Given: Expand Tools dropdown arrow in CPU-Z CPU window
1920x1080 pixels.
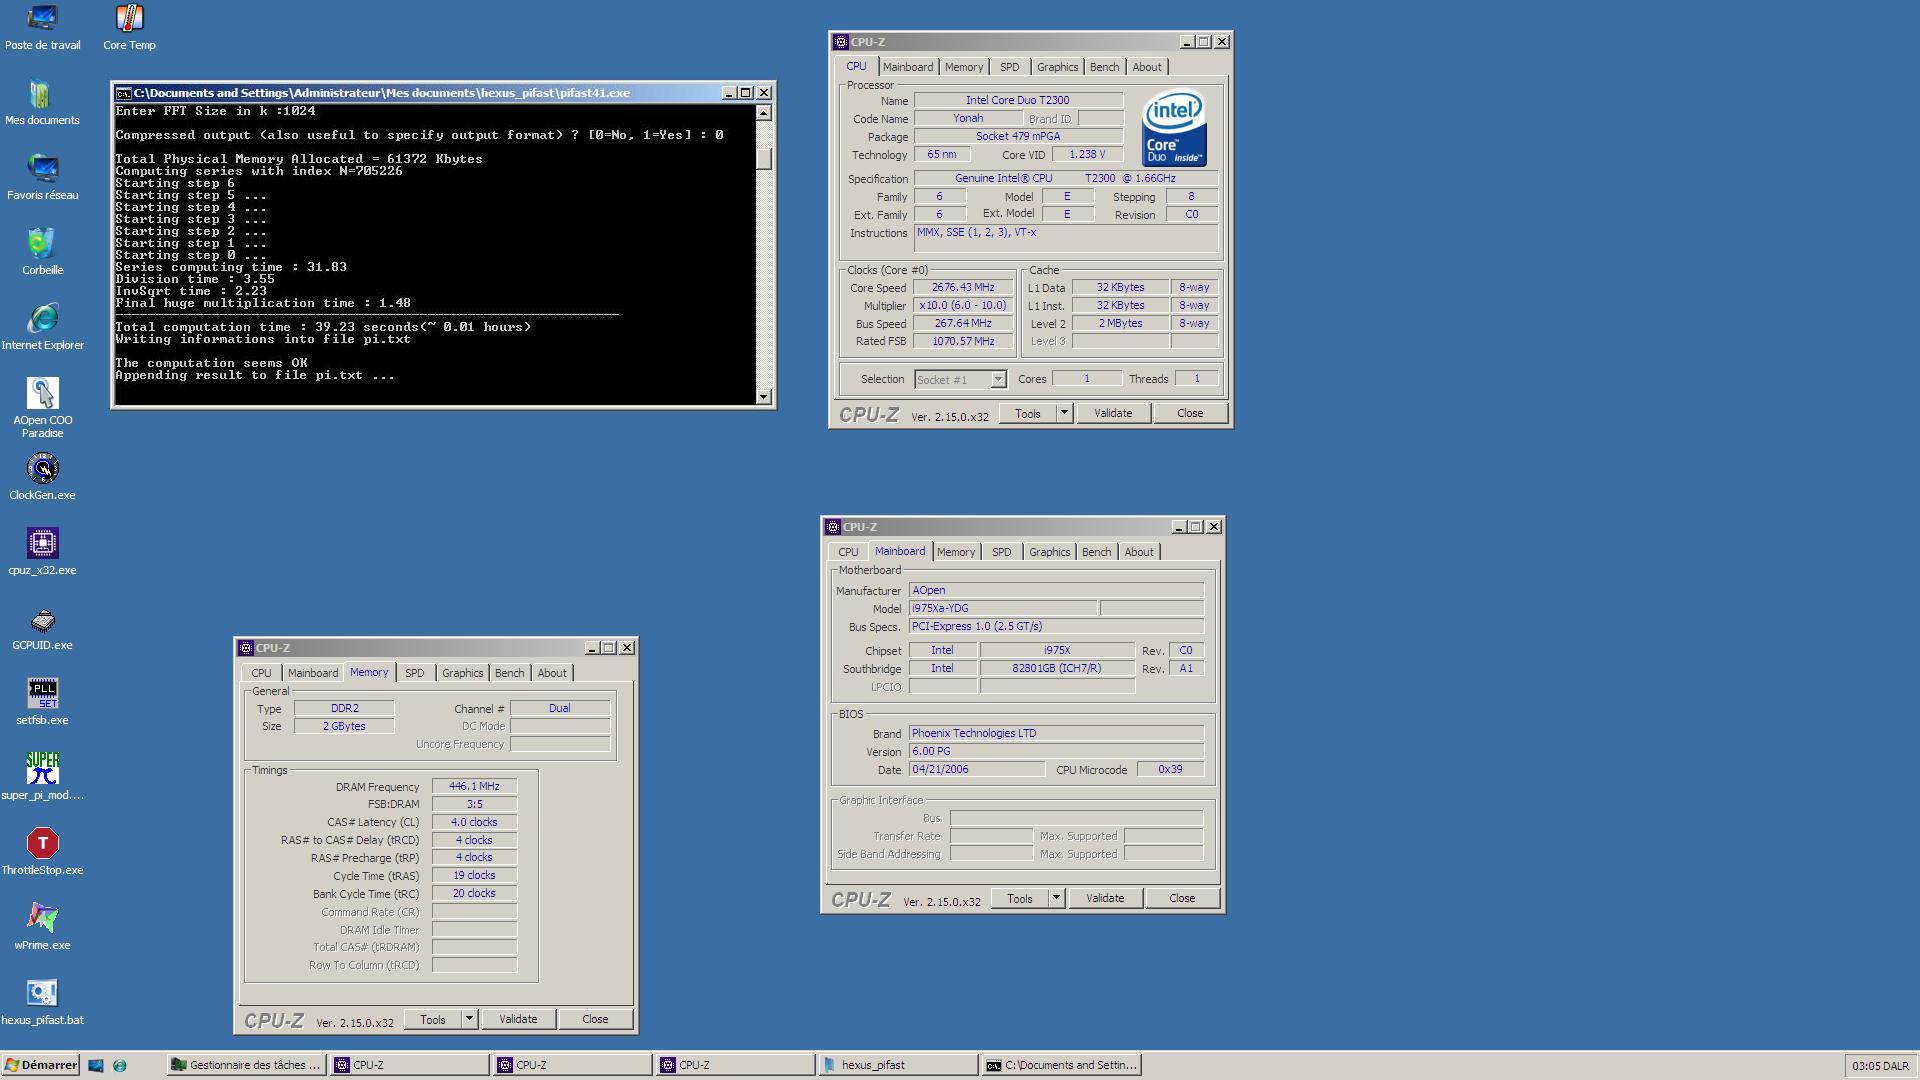Looking at the screenshot, I should pyautogui.click(x=1064, y=413).
